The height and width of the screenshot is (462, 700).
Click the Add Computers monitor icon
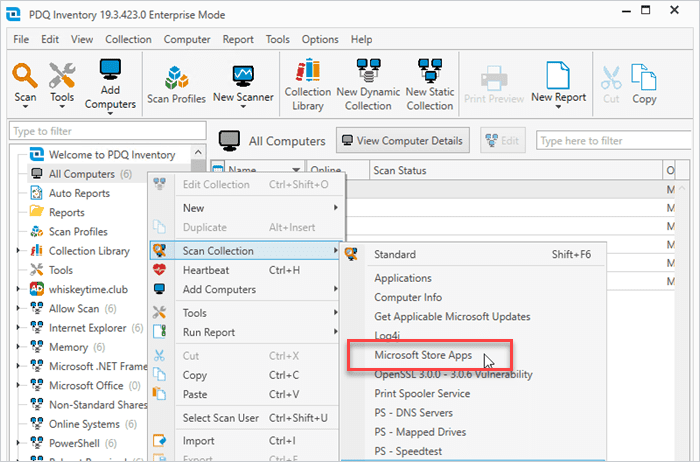pyautogui.click(x=110, y=70)
